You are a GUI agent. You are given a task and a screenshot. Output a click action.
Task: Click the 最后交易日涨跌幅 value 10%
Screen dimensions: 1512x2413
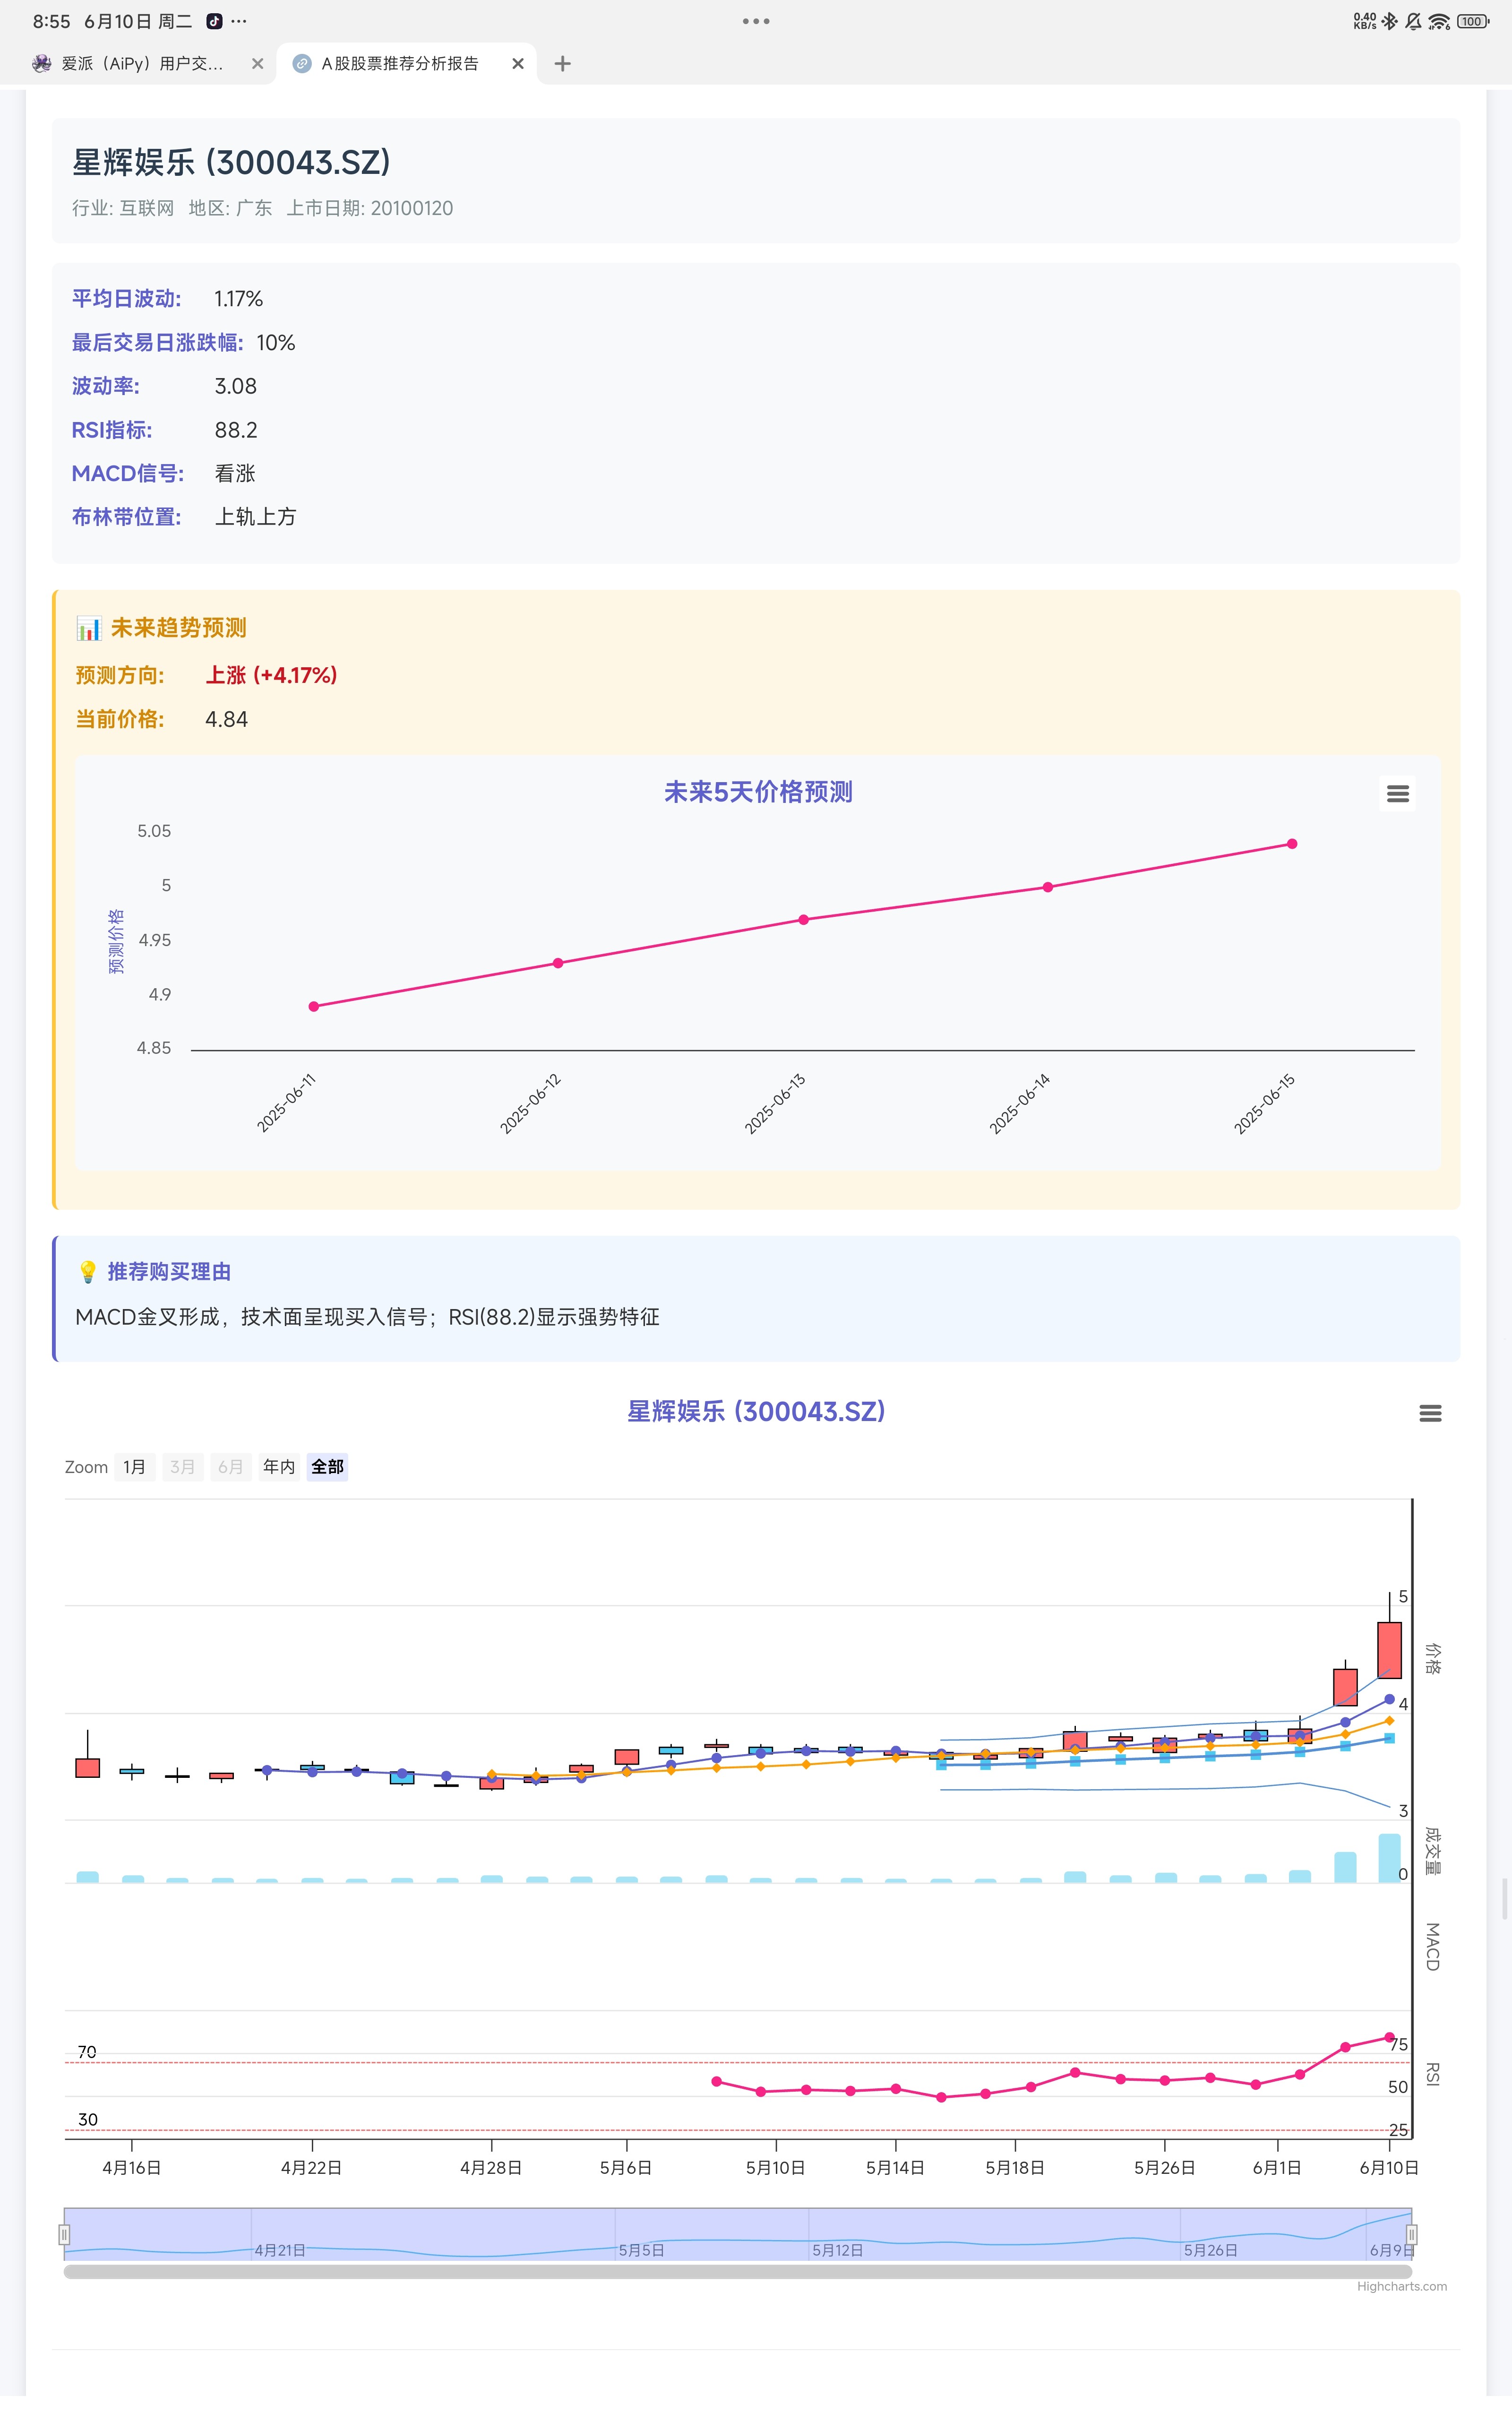click(x=276, y=343)
